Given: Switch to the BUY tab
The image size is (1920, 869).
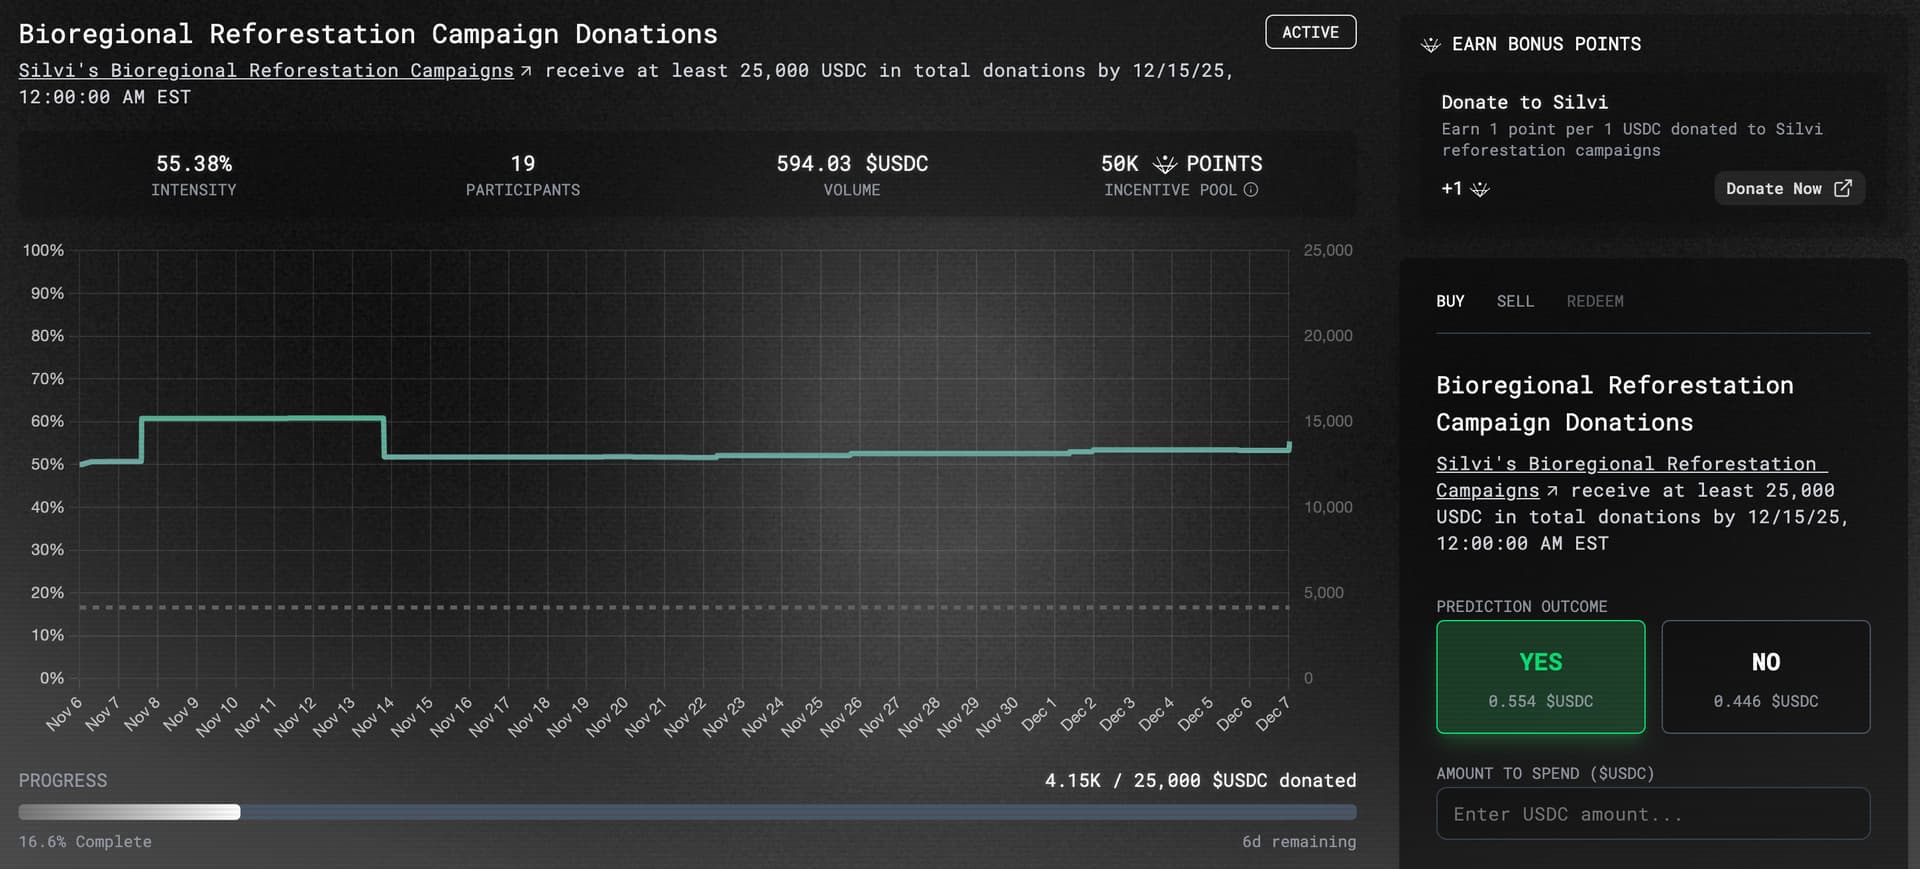Looking at the screenshot, I should click(1450, 301).
